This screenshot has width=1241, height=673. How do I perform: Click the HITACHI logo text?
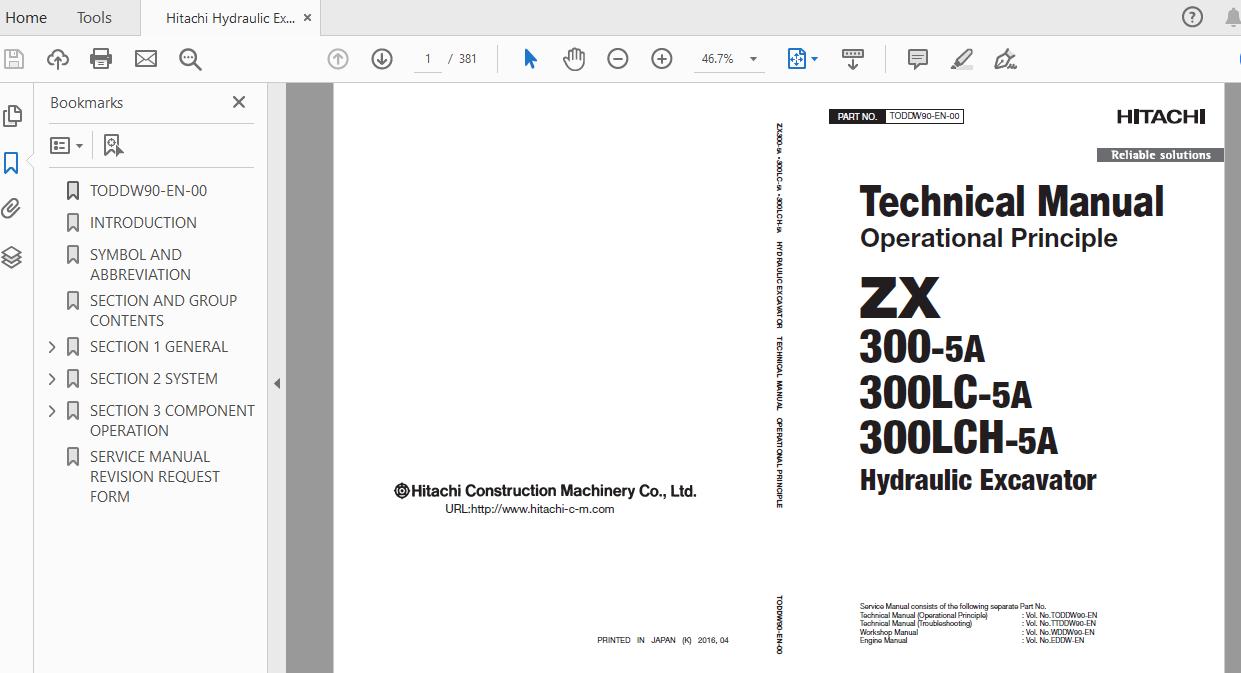tap(1161, 117)
